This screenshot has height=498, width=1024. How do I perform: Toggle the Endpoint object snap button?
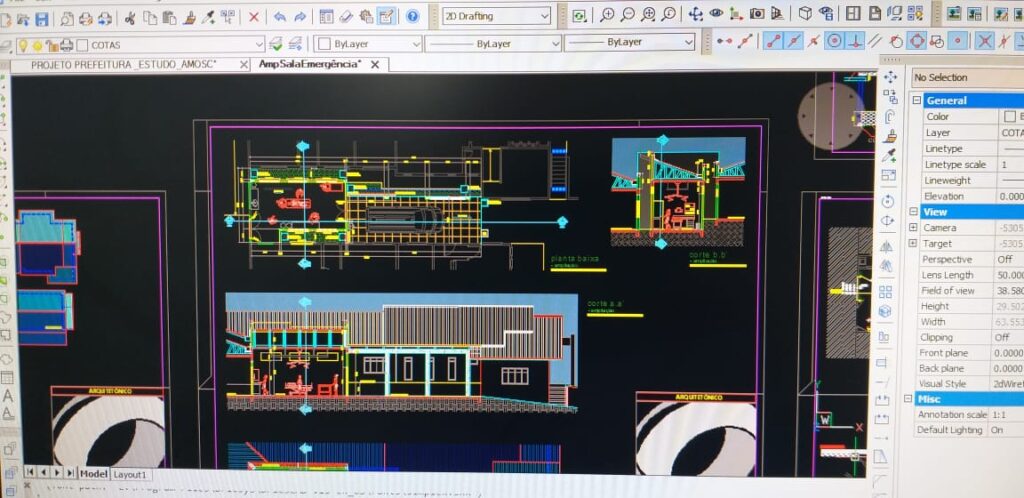(x=772, y=41)
